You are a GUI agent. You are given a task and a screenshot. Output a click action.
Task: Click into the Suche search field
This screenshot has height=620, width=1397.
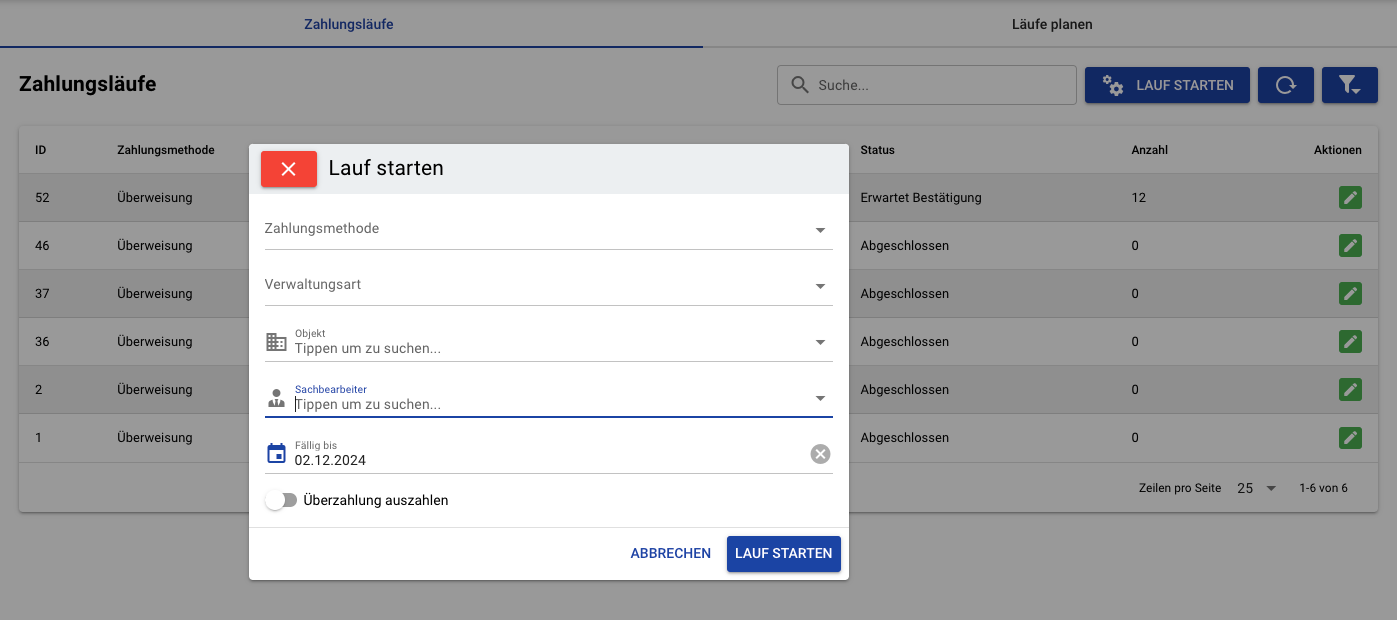coord(927,85)
